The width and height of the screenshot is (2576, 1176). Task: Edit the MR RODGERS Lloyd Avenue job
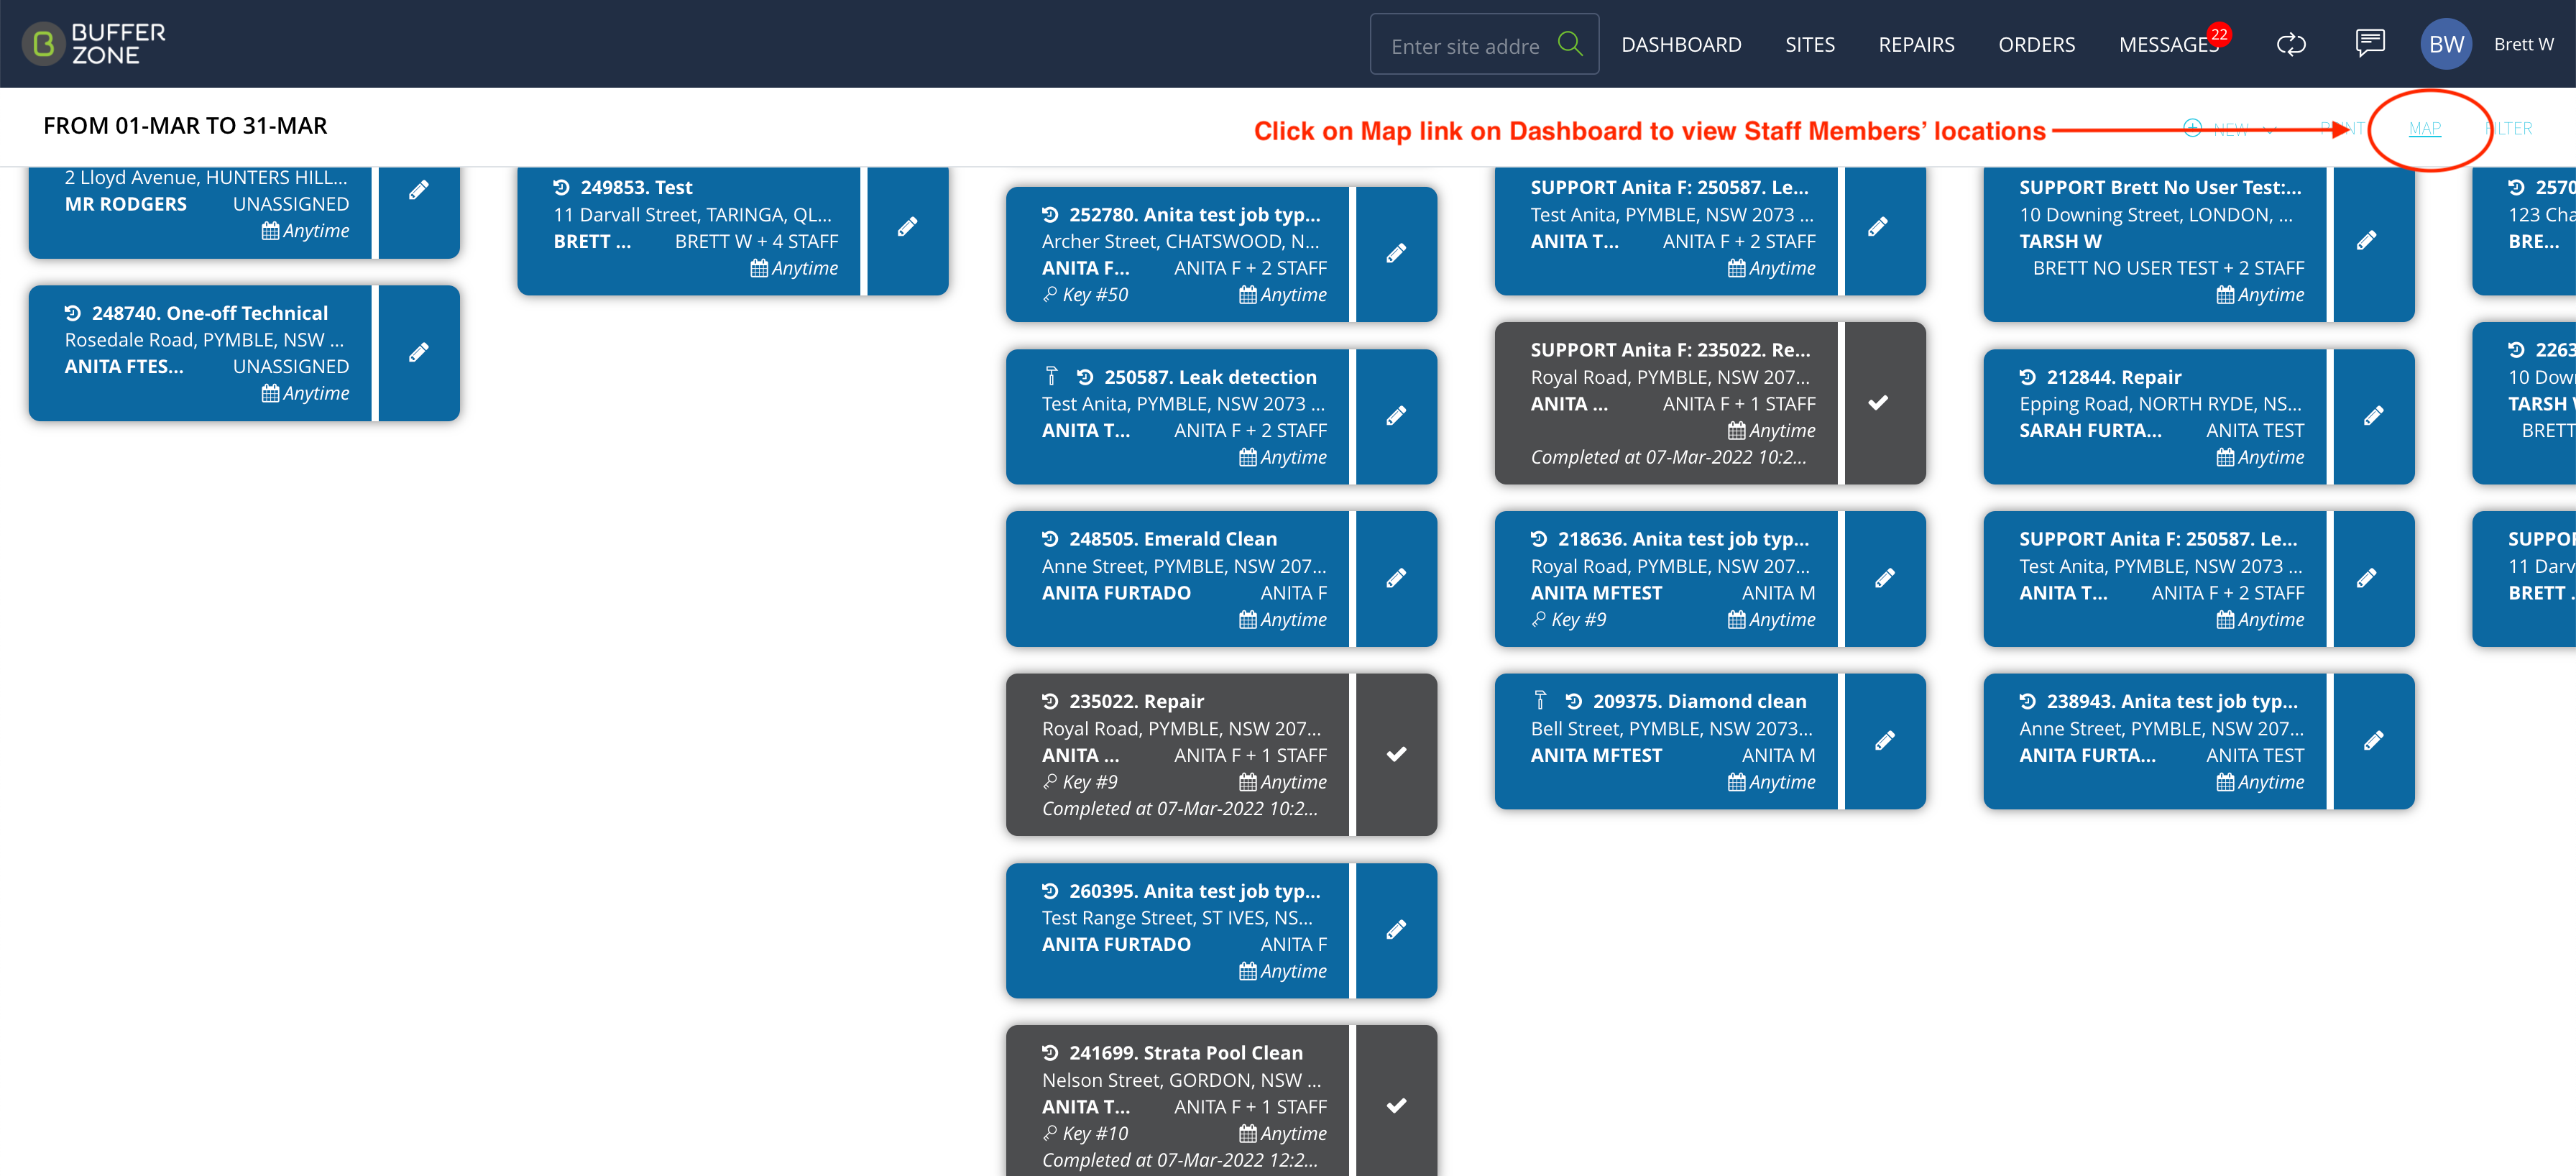pyautogui.click(x=419, y=190)
